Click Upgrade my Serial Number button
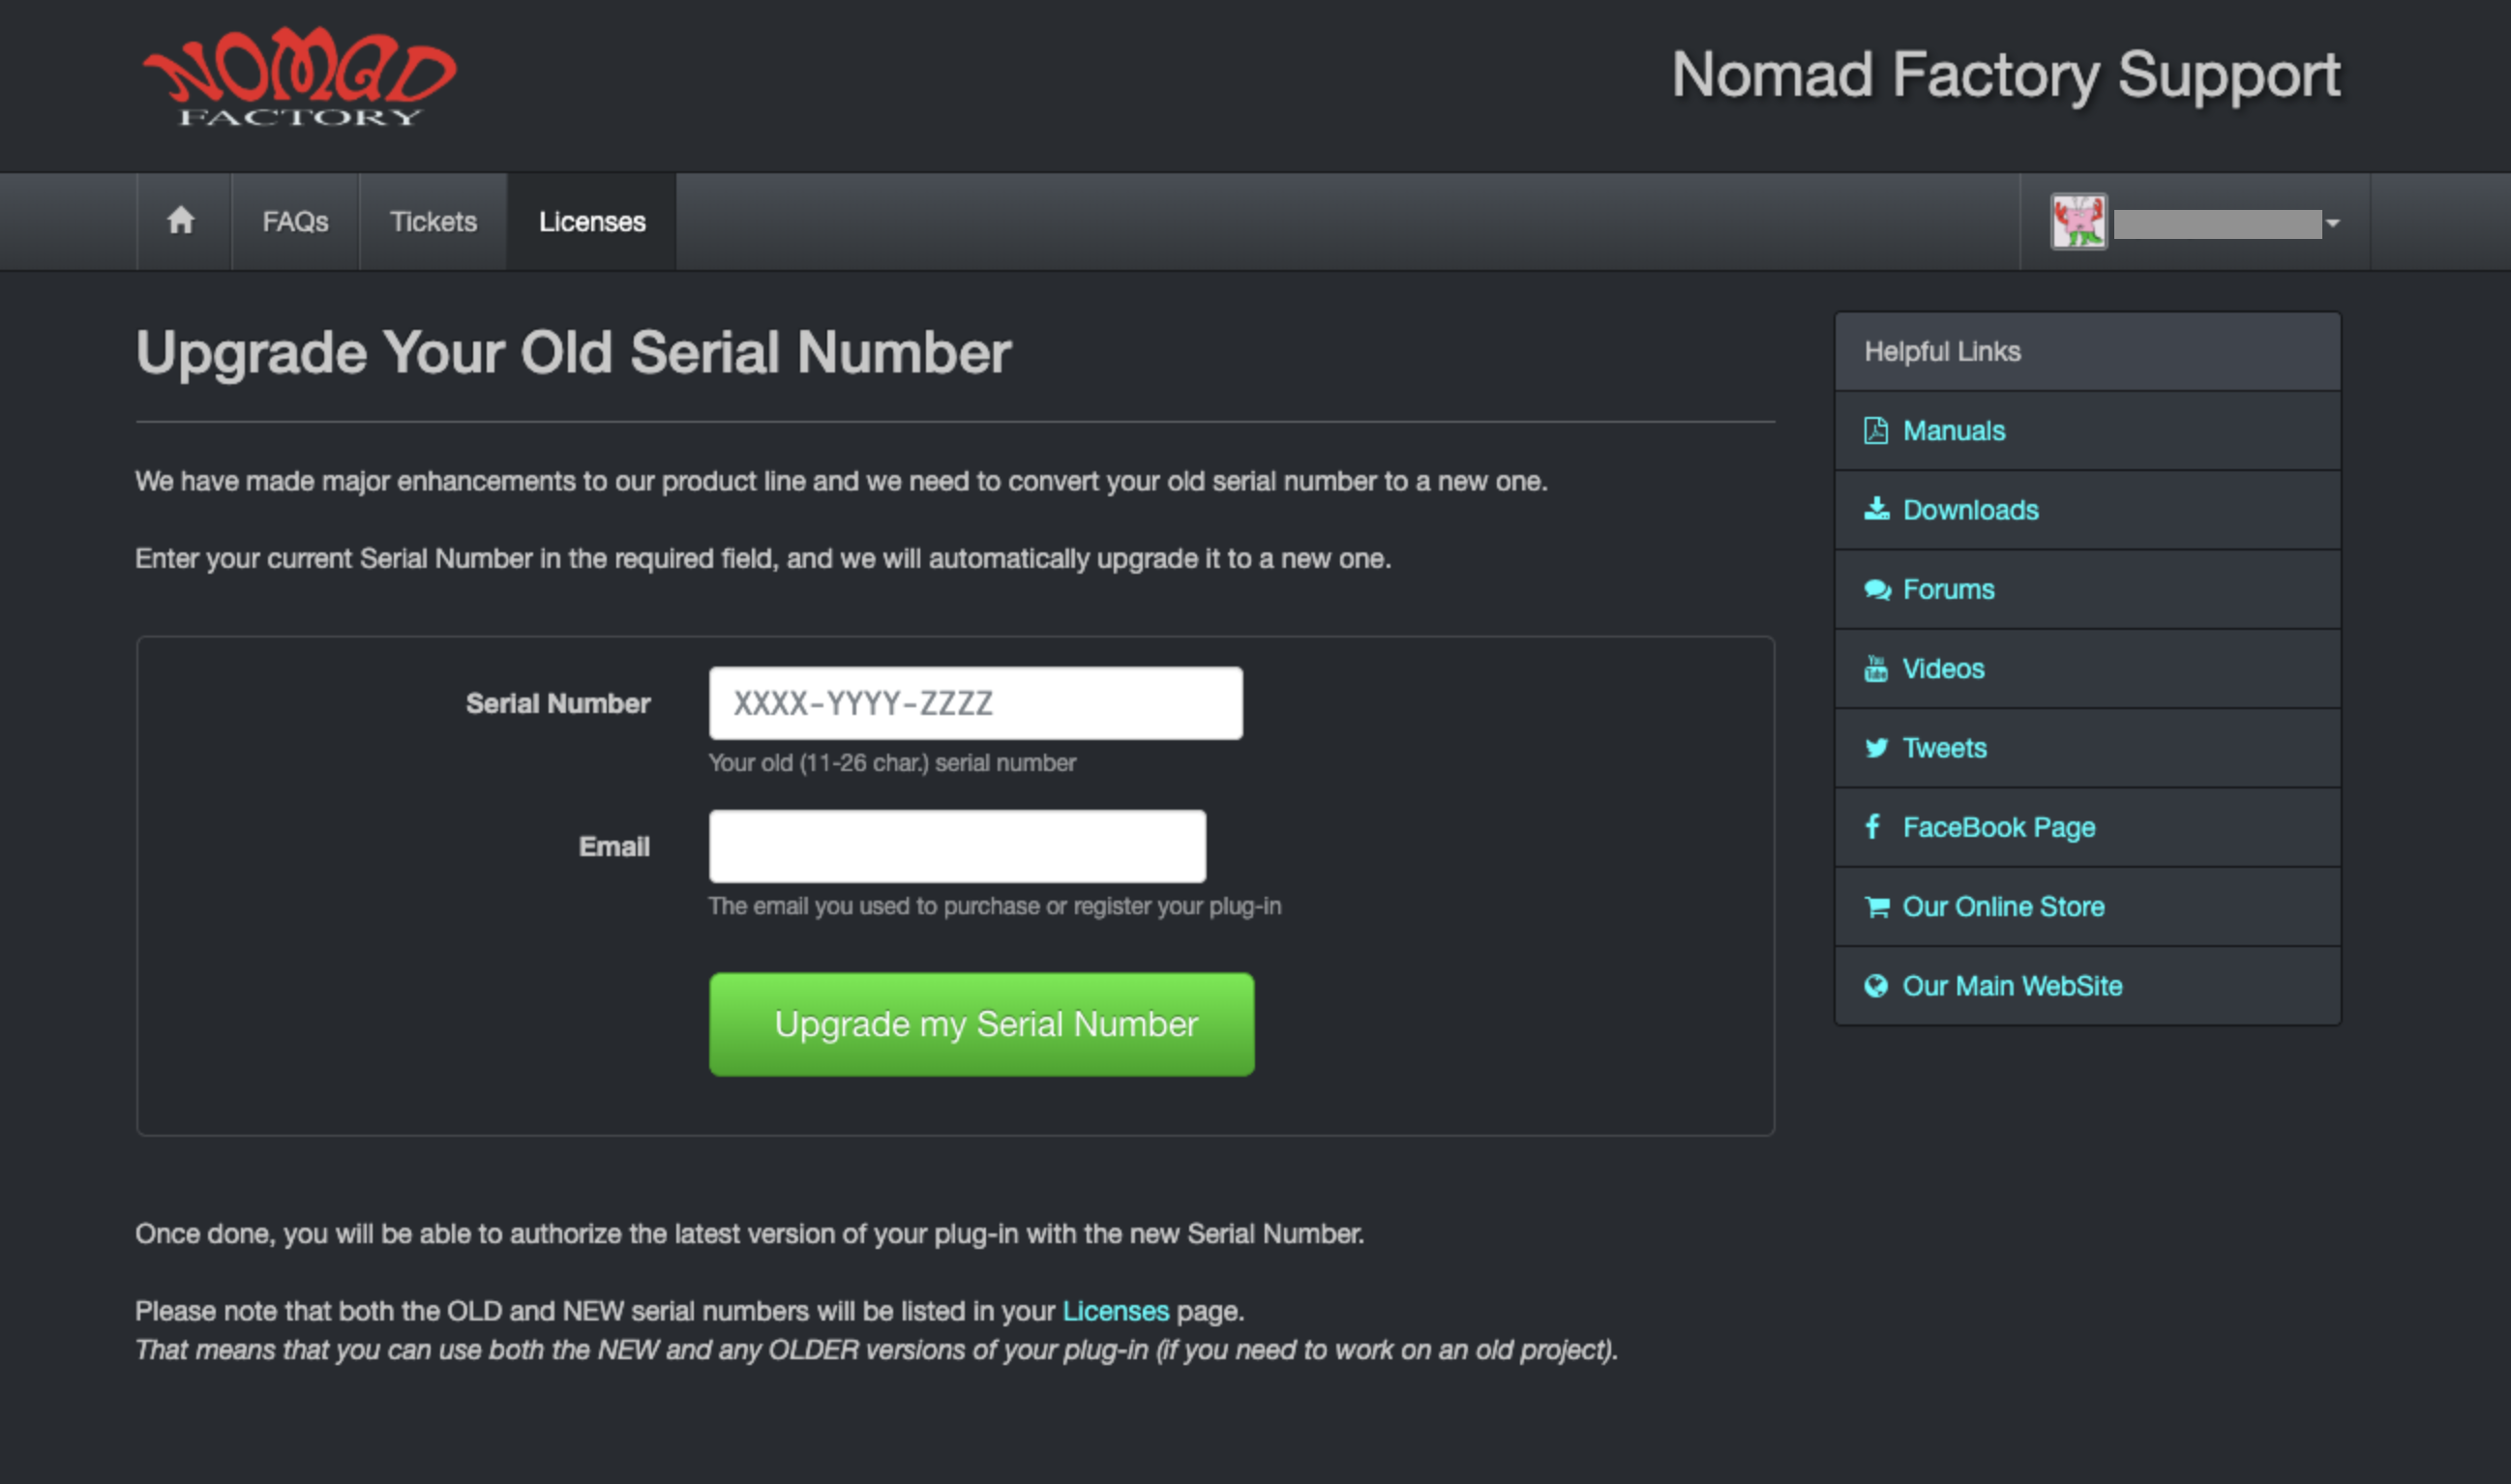Screen dimensions: 2511x1484 point(982,1024)
